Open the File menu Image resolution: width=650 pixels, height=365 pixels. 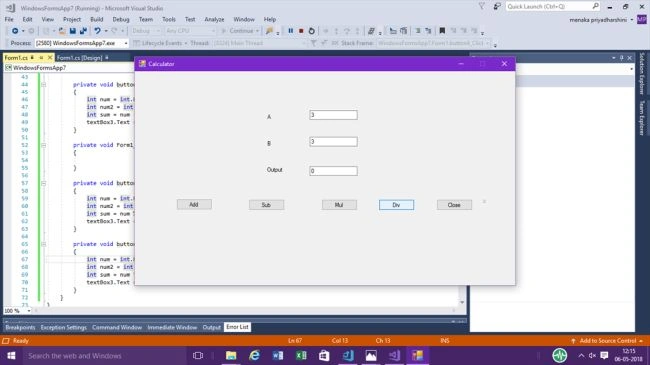coord(9,19)
